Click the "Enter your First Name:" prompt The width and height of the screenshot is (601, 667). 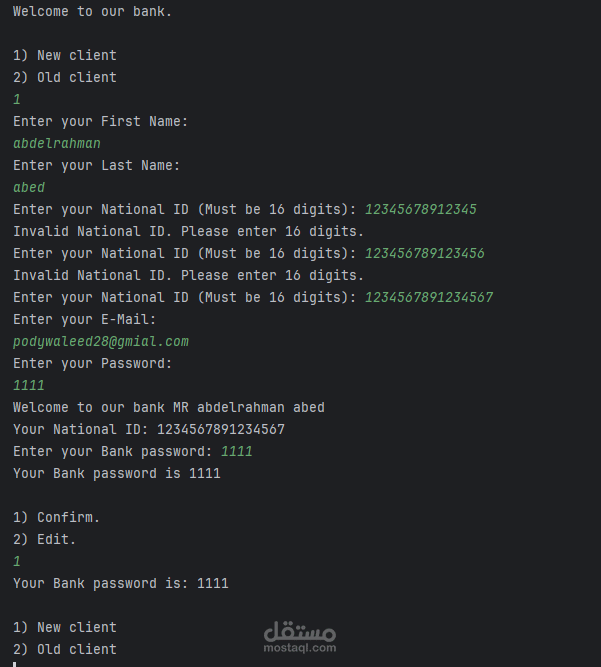[100, 121]
